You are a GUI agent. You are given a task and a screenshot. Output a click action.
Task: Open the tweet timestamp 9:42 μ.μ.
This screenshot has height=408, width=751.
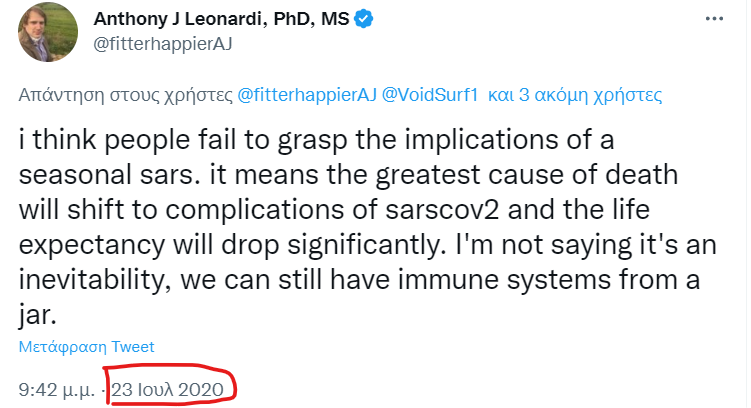coord(57,390)
